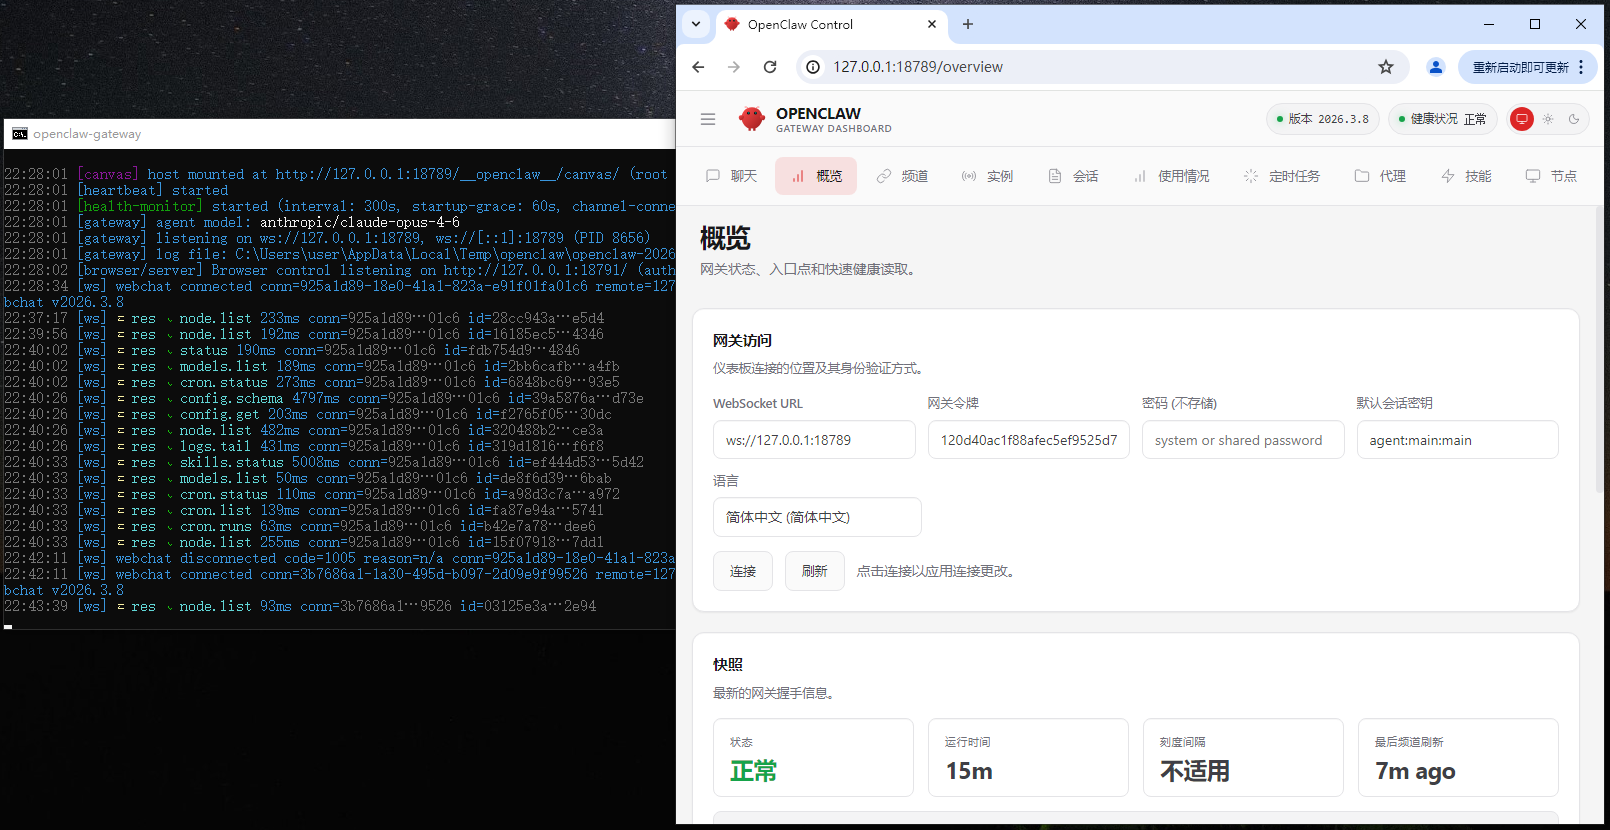Select the 概览 overview tab
The image size is (1610, 830).
[x=816, y=176]
